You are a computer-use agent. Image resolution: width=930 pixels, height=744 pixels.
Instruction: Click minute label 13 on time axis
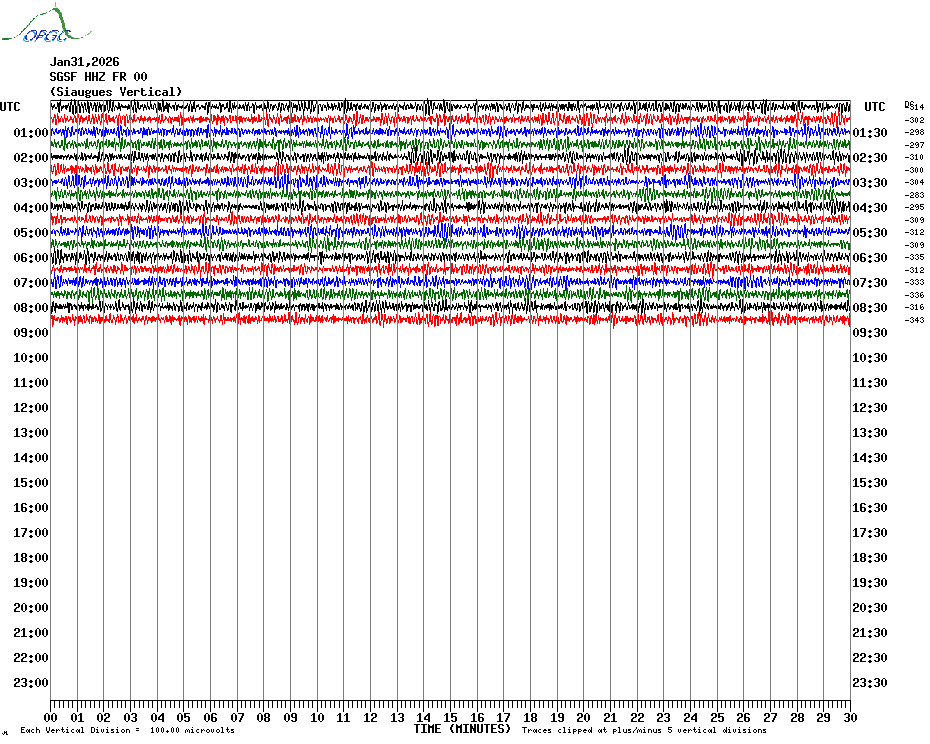397,717
